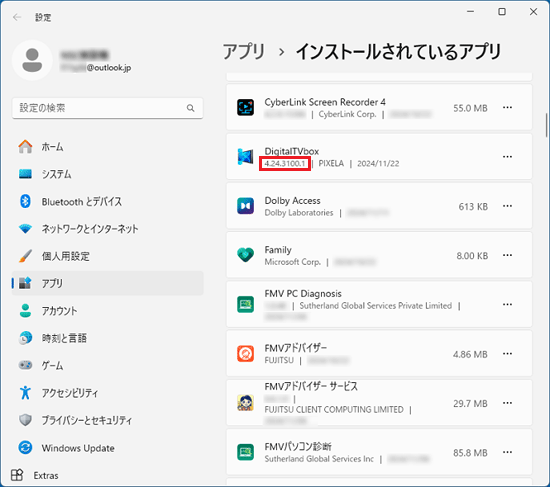The image size is (550, 487).
Task: Open ホーム in the sidebar
Action: coord(107,147)
